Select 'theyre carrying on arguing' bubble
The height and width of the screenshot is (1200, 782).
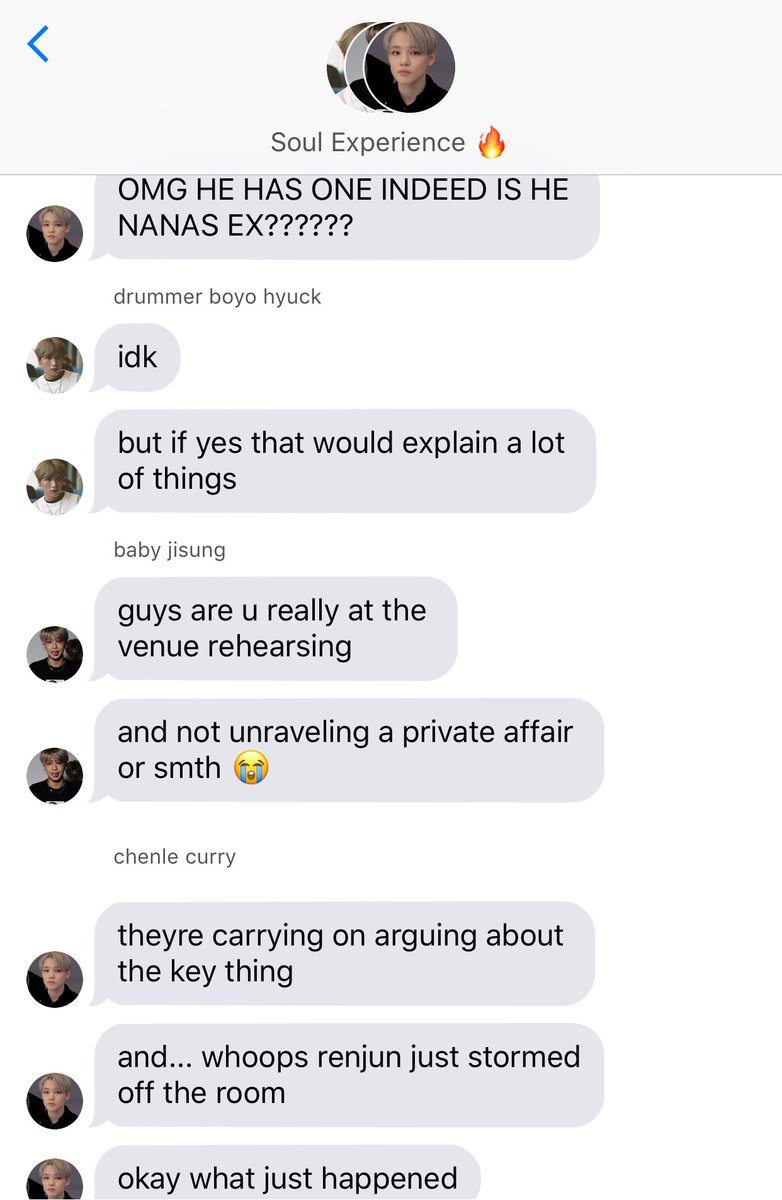click(344, 954)
